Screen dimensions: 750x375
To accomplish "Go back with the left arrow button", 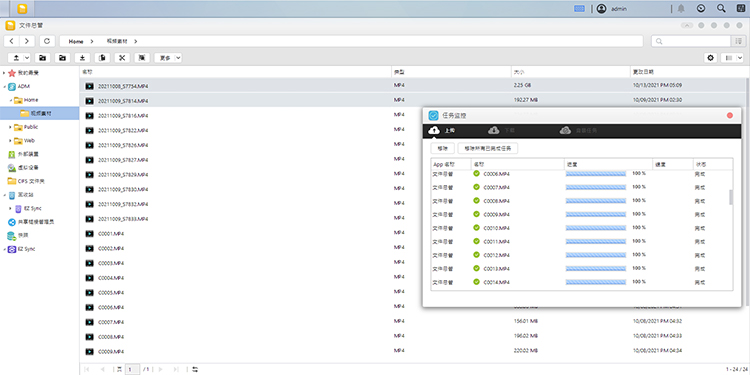I will 11,41.
